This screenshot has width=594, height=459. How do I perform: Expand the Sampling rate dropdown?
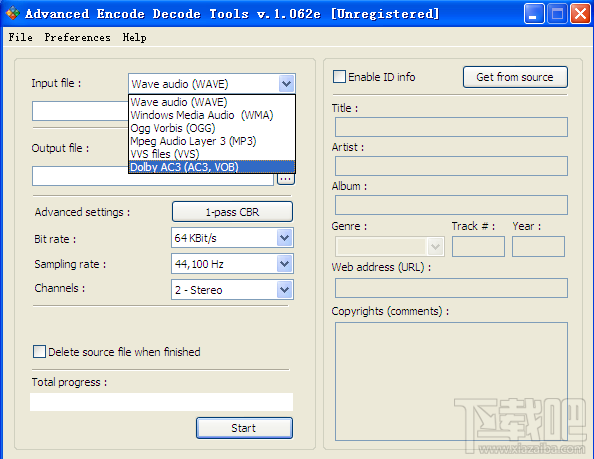click(x=284, y=264)
